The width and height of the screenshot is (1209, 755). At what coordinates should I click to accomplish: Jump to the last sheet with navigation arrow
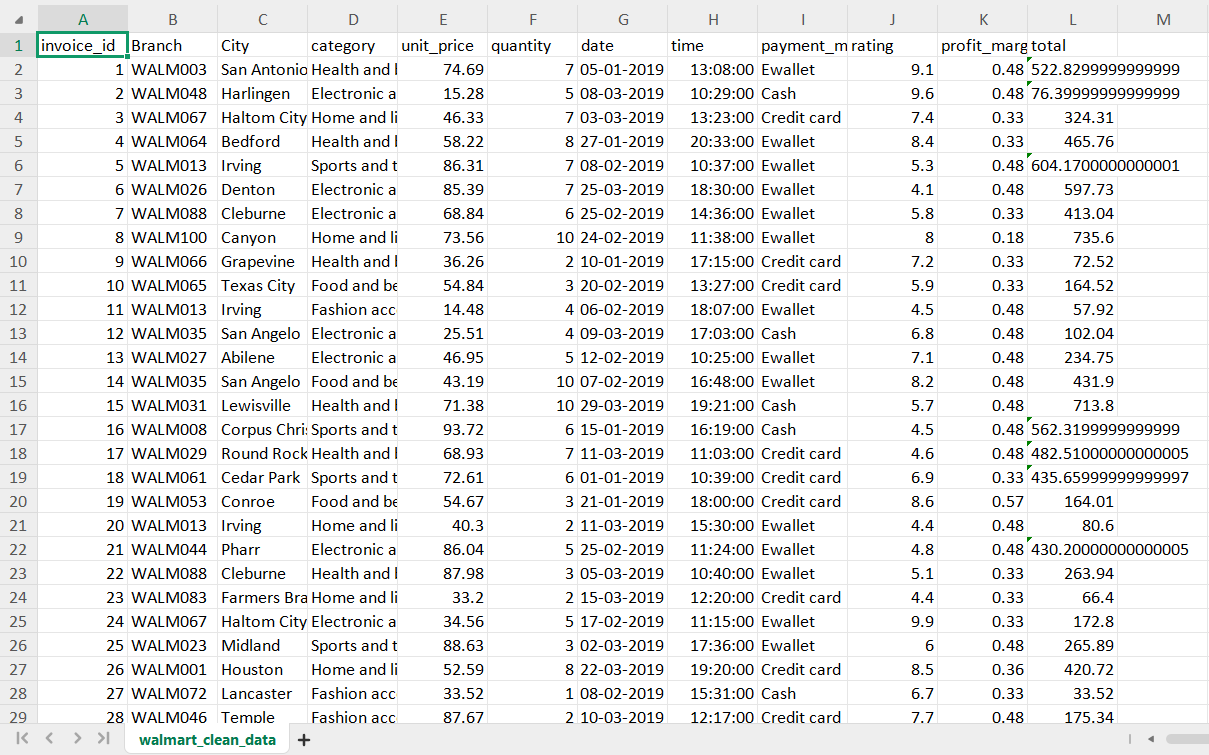click(x=104, y=739)
